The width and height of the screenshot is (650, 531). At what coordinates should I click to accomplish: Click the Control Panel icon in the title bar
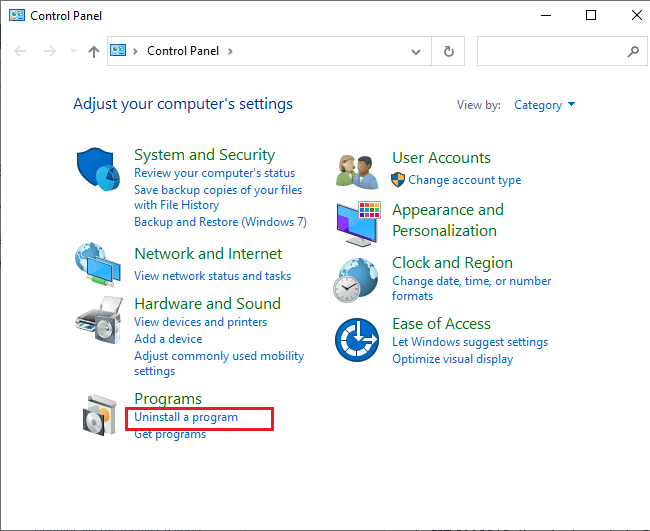point(17,16)
